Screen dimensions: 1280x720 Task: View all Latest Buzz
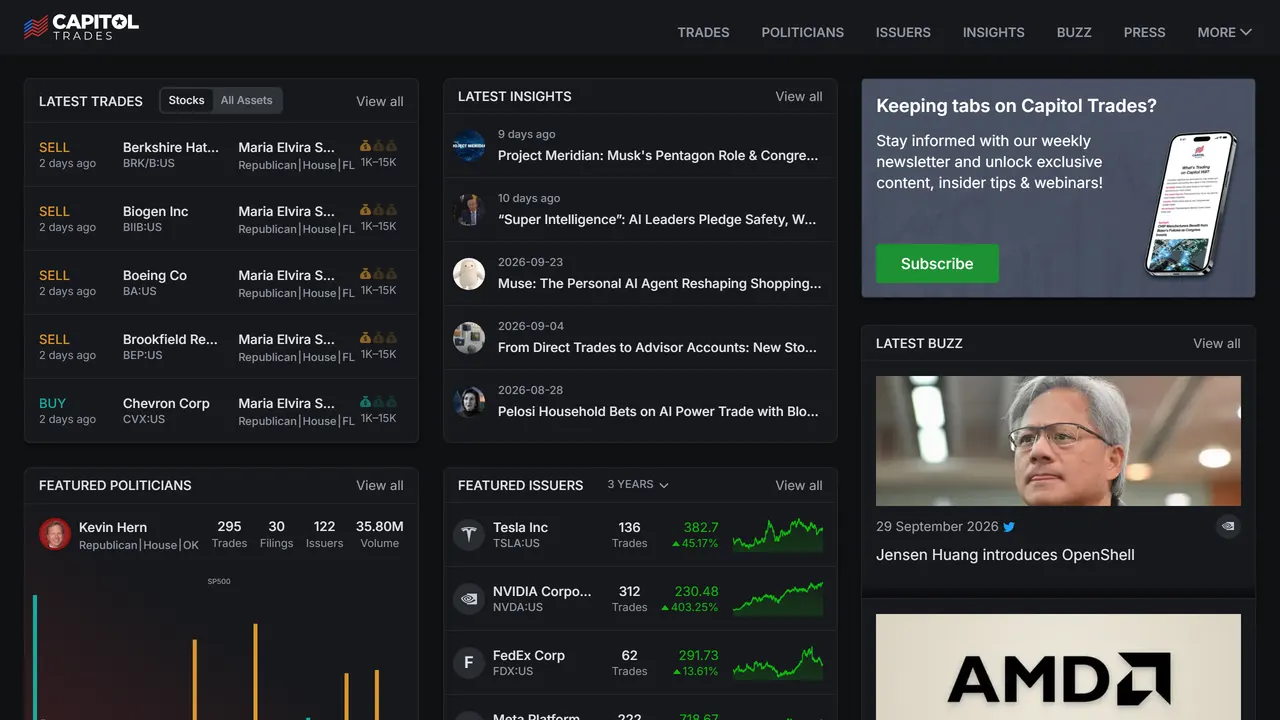click(1217, 343)
